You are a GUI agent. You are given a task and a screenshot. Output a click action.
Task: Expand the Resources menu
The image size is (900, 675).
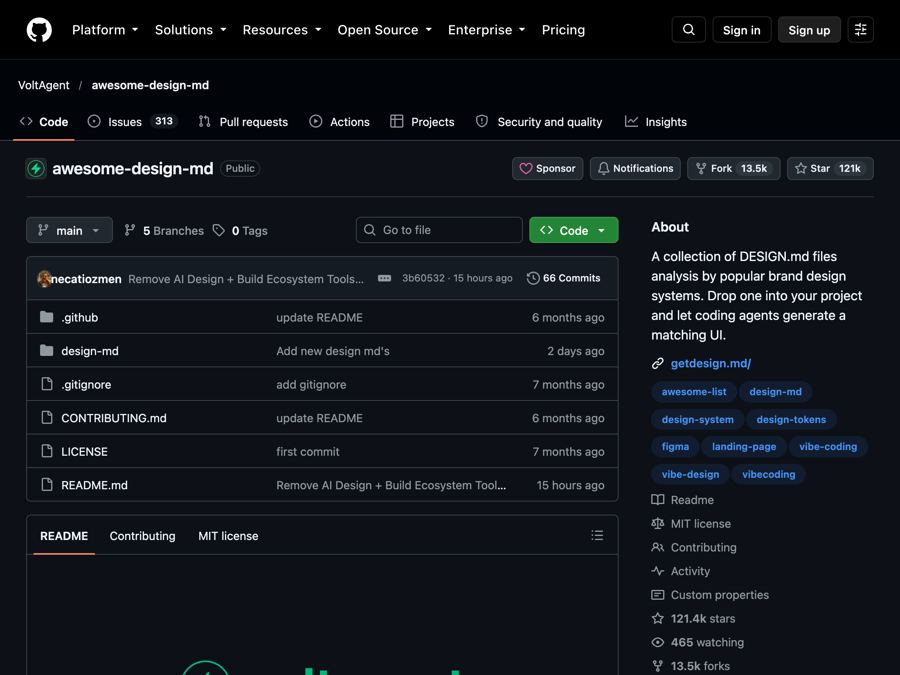coord(282,30)
